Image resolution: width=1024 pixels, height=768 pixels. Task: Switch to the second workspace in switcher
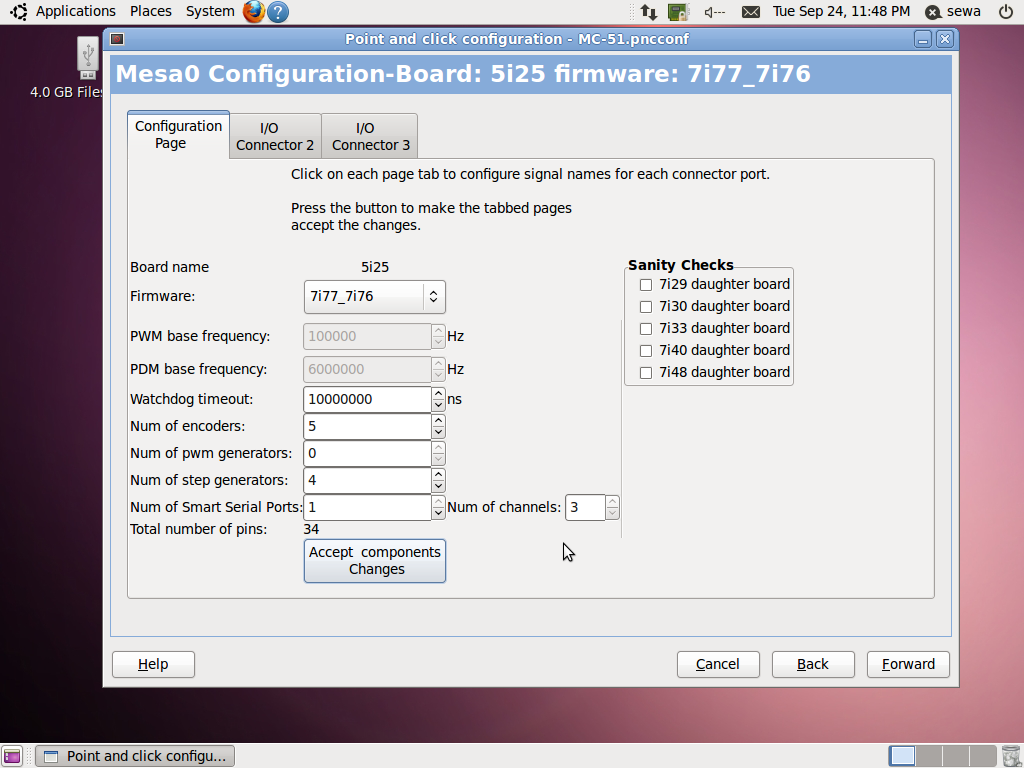coord(929,756)
